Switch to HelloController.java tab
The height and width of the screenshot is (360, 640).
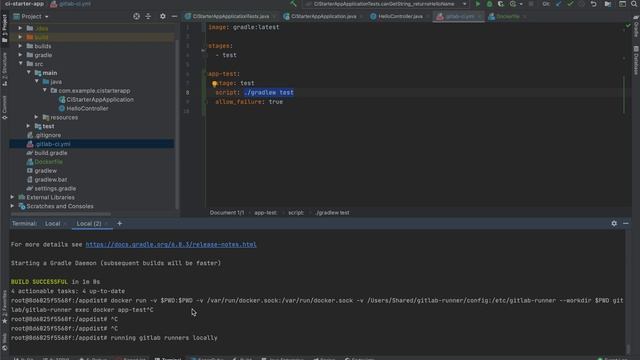point(399,17)
